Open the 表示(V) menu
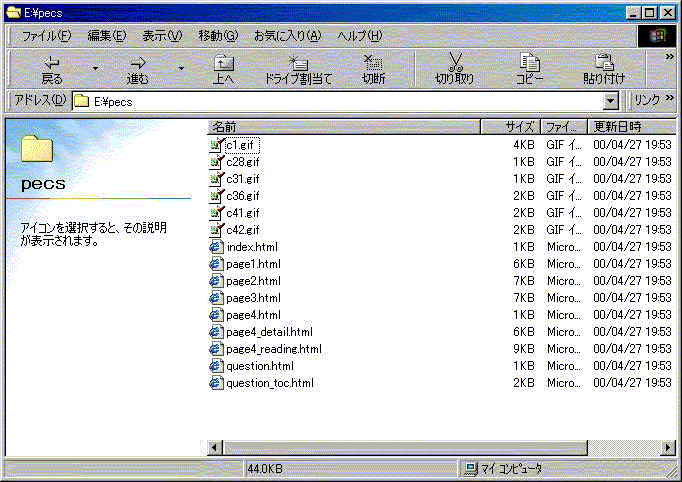The image size is (682, 482). (x=162, y=36)
